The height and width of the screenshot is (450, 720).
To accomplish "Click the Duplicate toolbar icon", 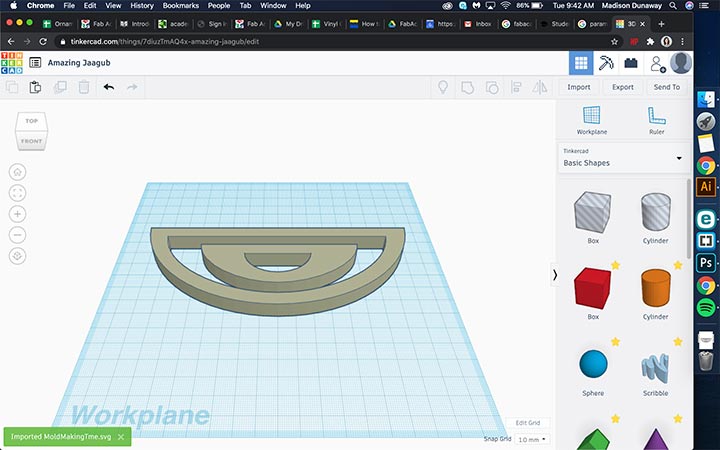I will coord(60,87).
